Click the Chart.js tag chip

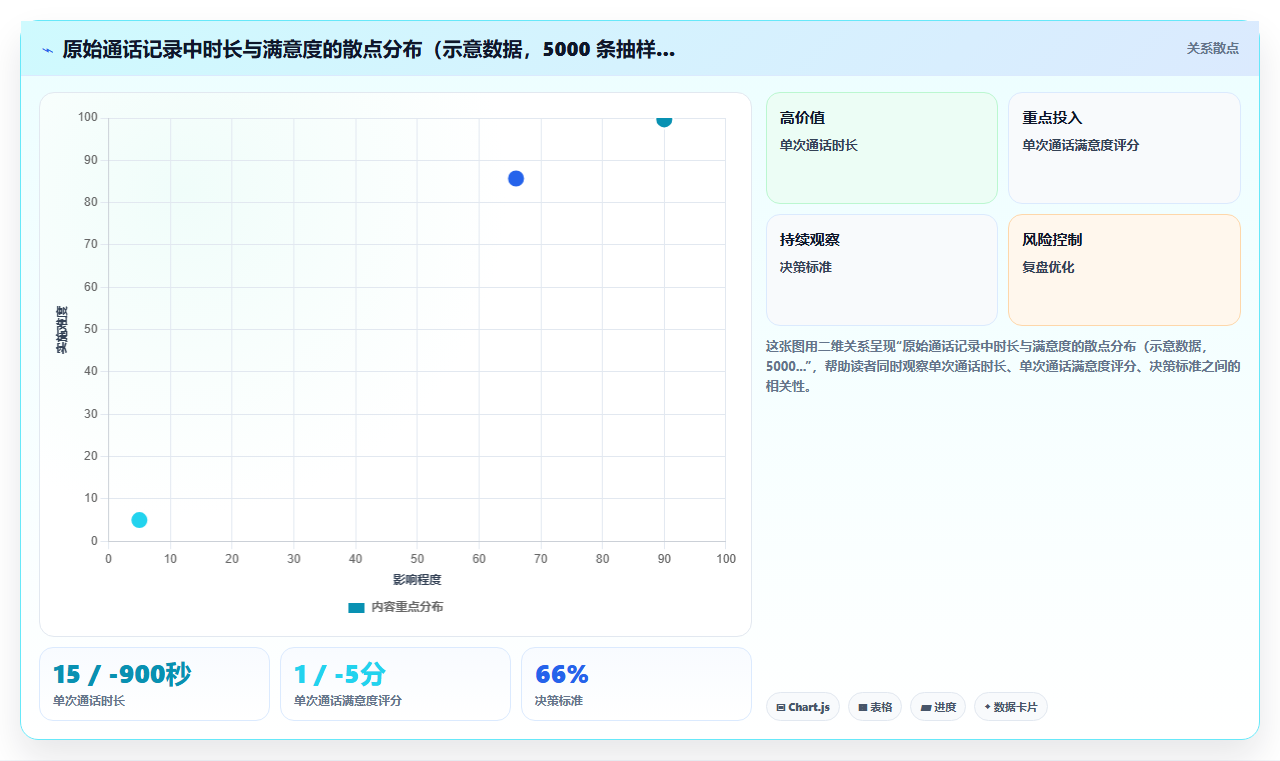(803, 707)
